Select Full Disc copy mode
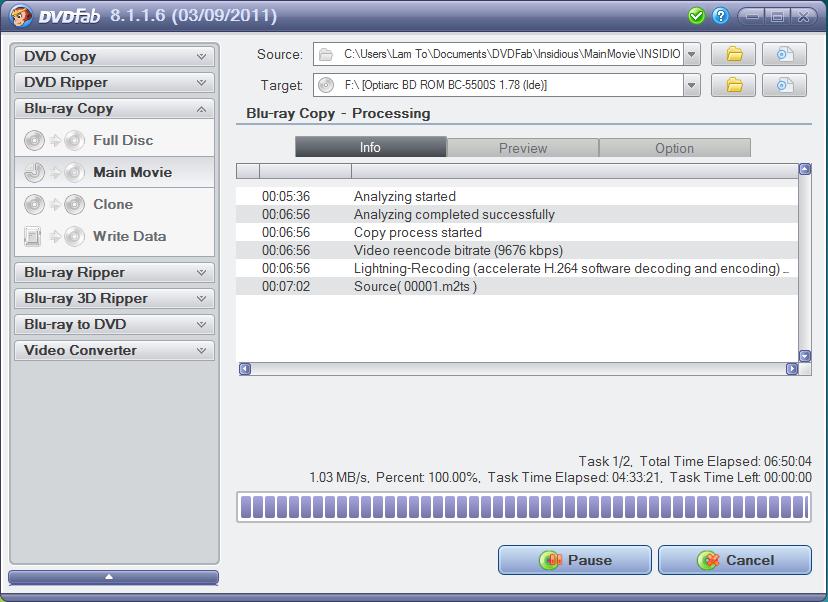The width and height of the screenshot is (828, 602). tap(115, 140)
